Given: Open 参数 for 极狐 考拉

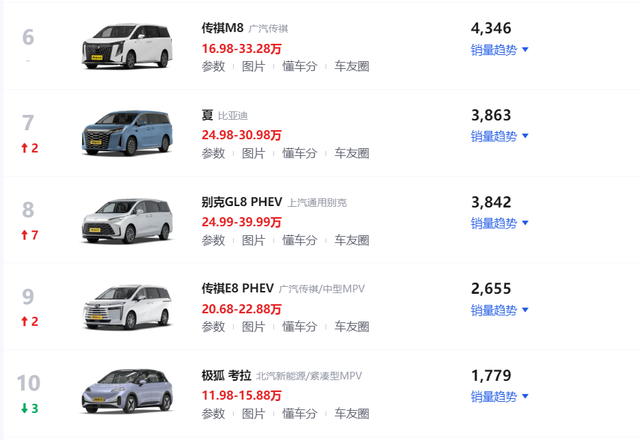Looking at the screenshot, I should pyautogui.click(x=213, y=414).
